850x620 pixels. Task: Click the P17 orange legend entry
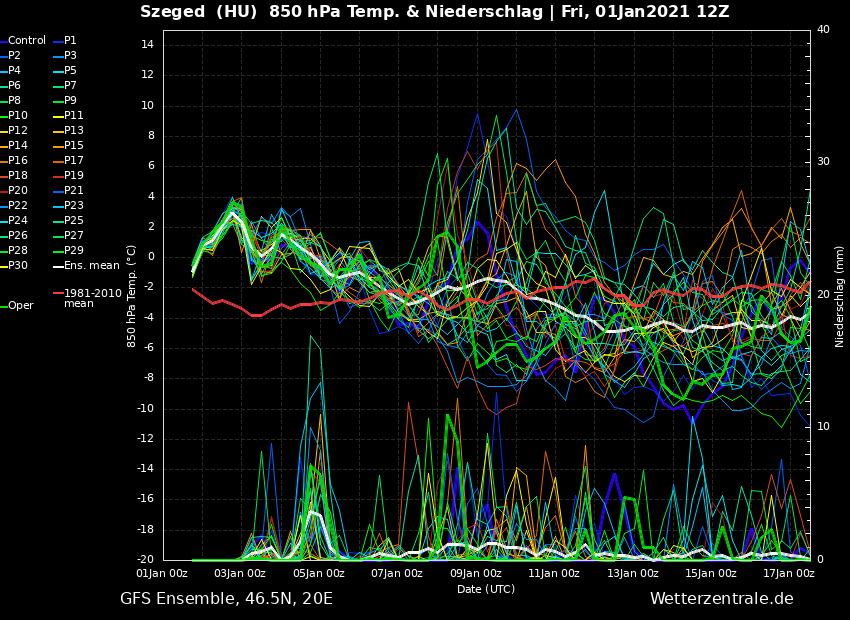coord(73,161)
